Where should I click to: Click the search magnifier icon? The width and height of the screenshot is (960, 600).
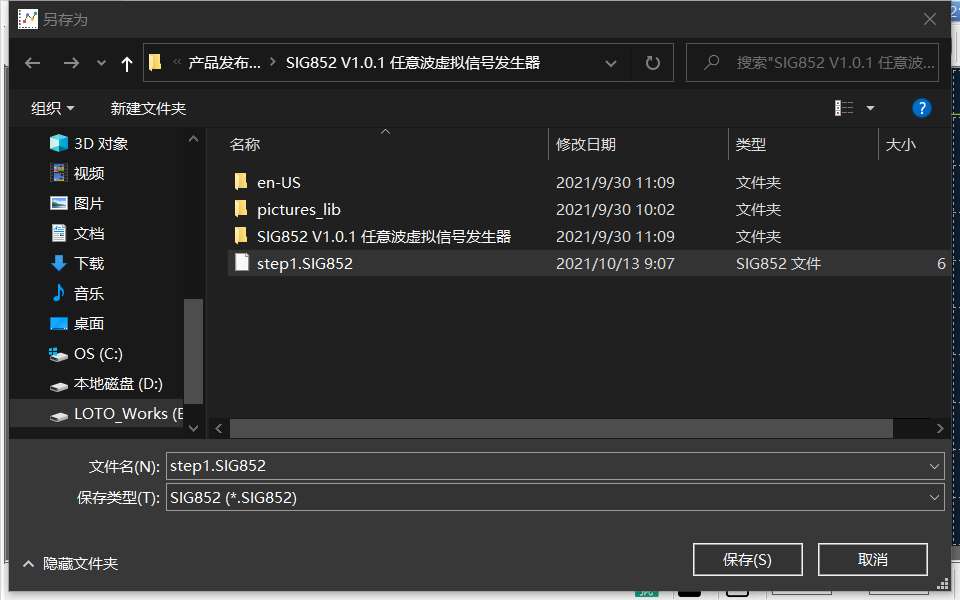[x=711, y=62]
